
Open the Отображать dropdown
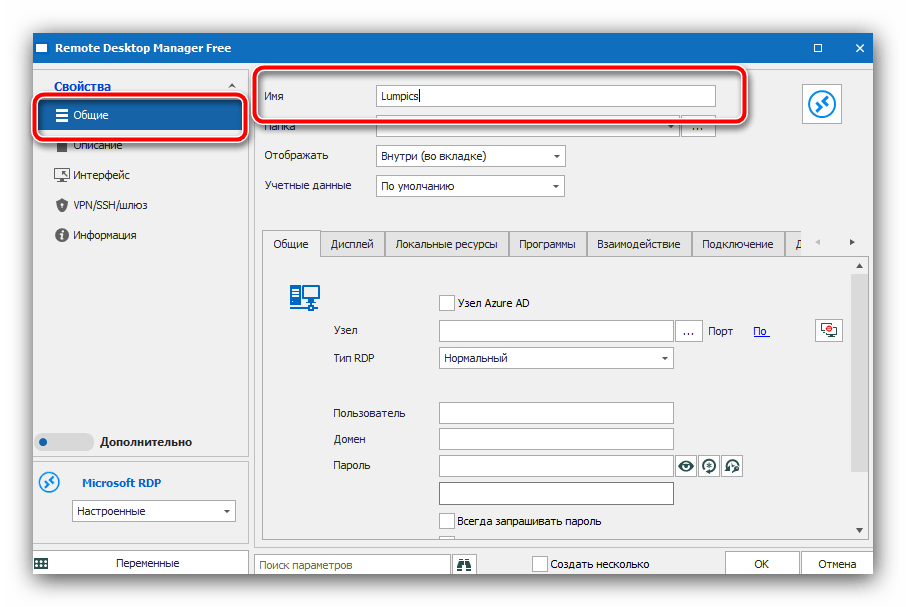pyautogui.click(x=471, y=156)
